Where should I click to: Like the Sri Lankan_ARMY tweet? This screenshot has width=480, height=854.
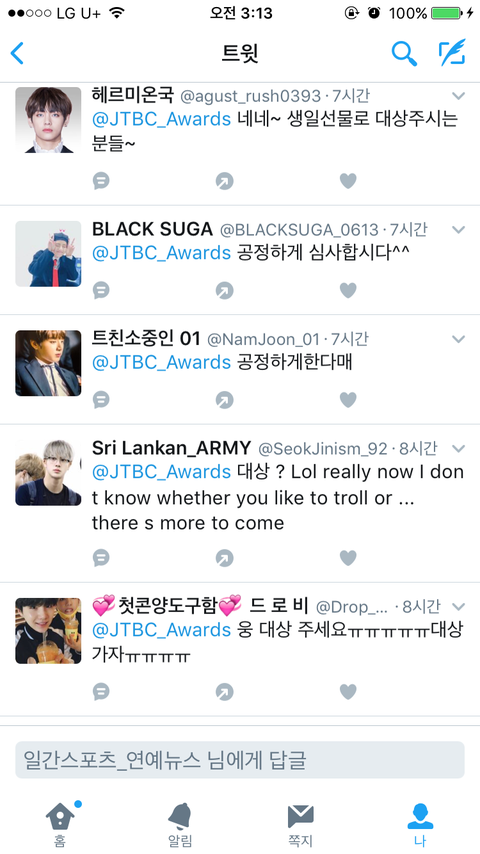348,558
